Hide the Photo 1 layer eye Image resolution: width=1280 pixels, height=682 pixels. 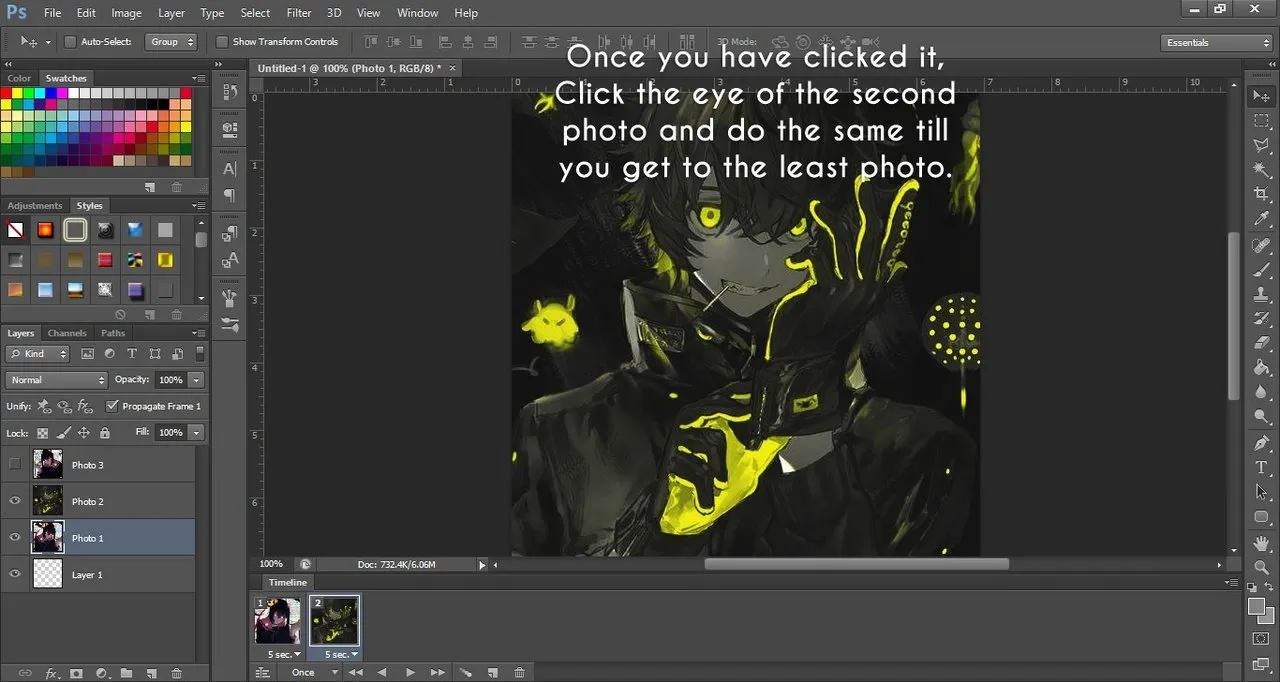tap(14, 538)
